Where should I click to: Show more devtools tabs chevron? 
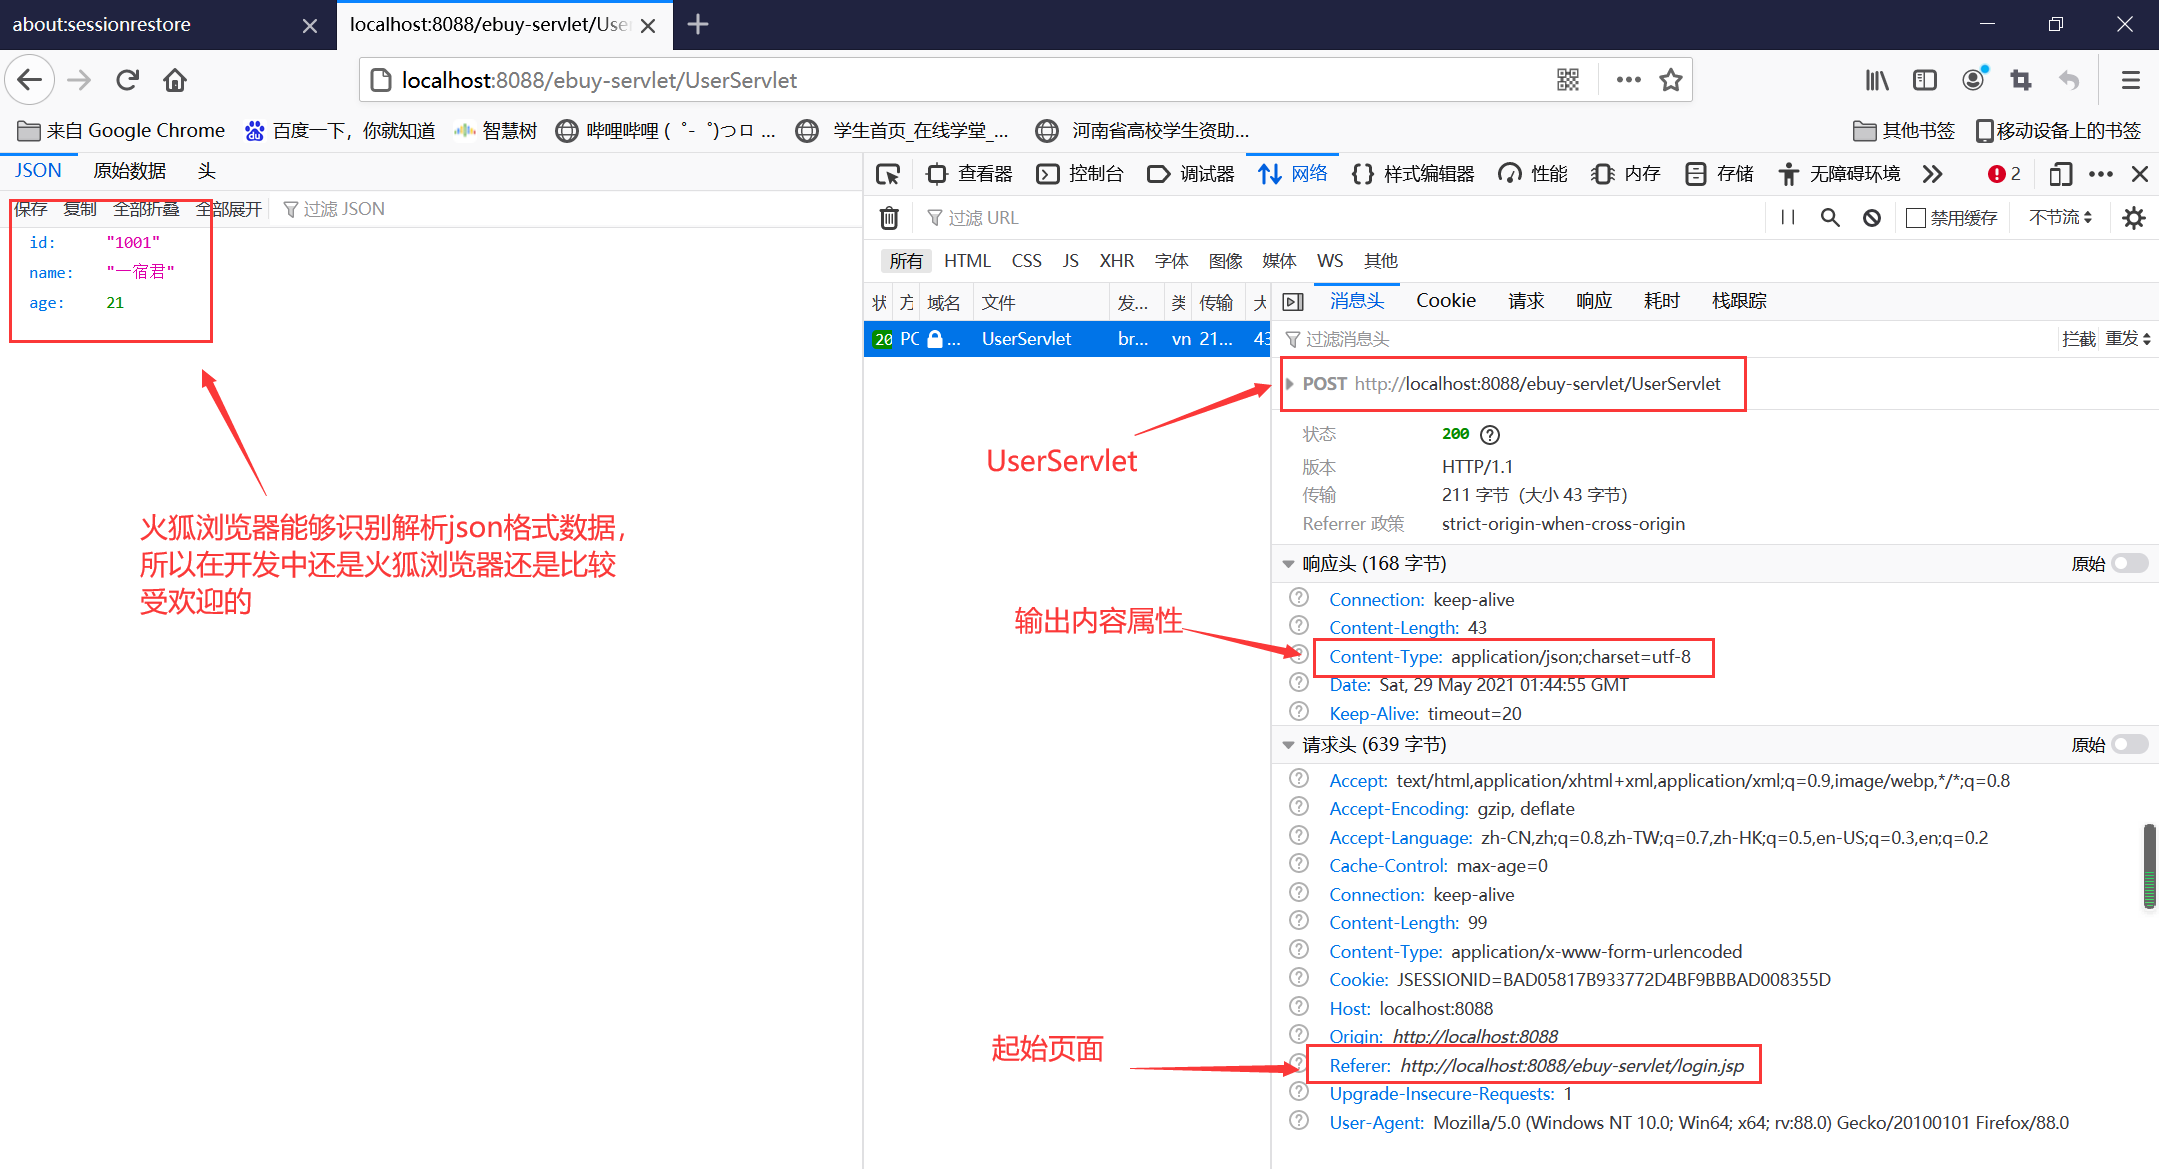click(x=1932, y=174)
